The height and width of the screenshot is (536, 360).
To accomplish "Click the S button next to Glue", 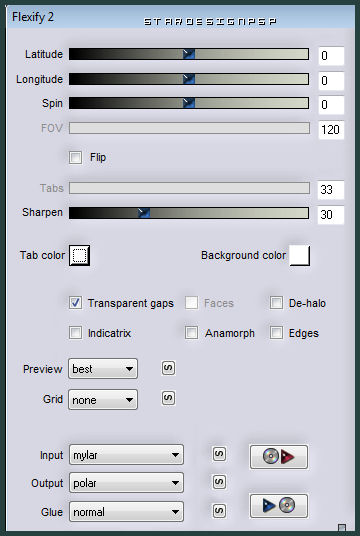I will pyautogui.click(x=219, y=511).
